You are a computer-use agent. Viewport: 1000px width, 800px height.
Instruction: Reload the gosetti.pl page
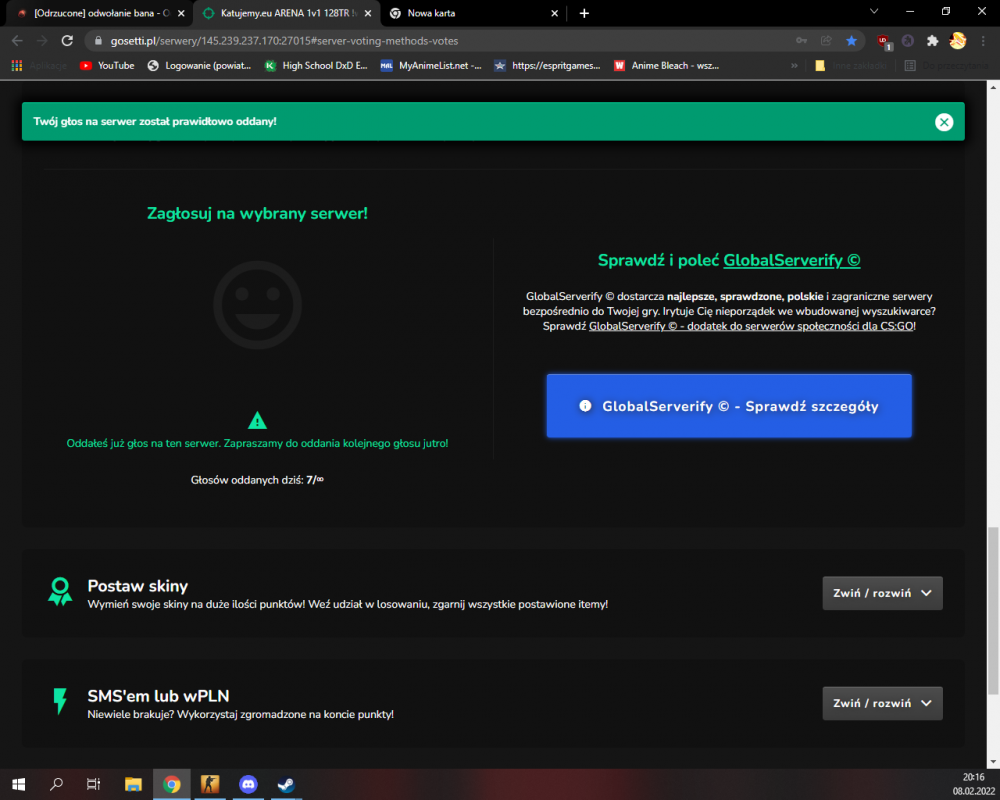[x=67, y=41]
